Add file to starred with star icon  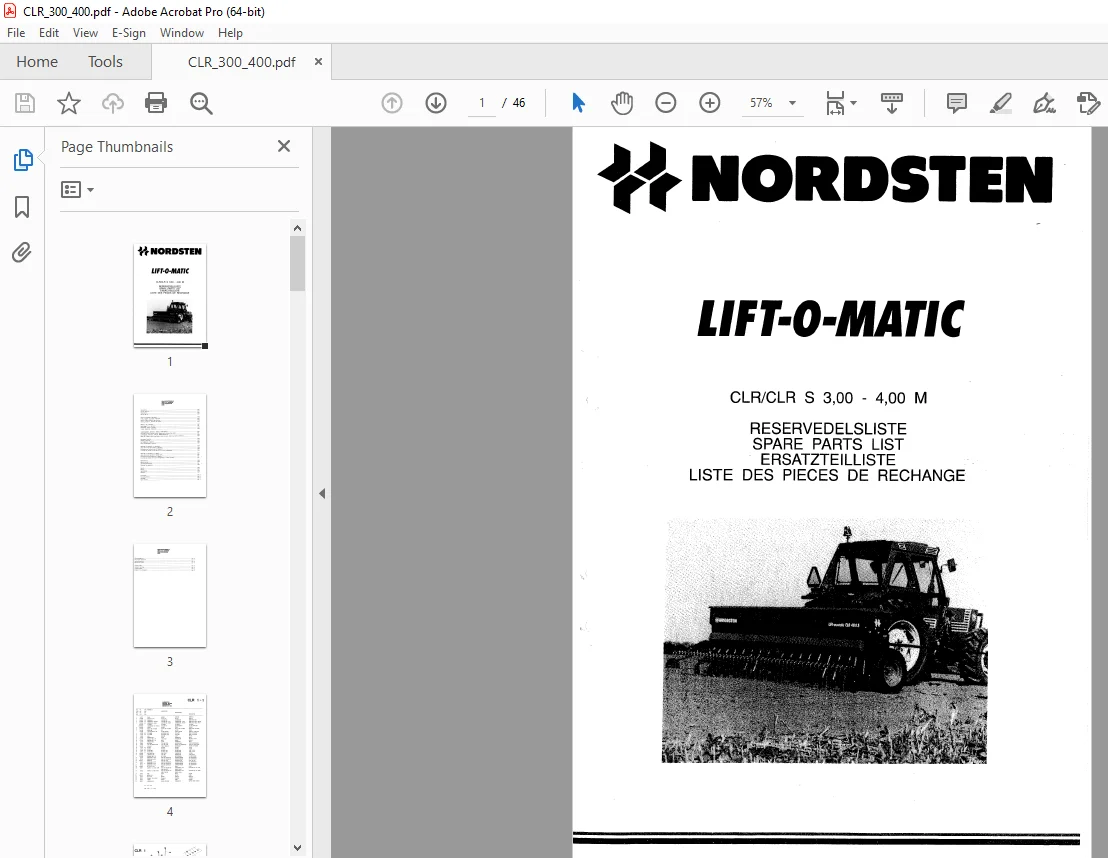pyautogui.click(x=69, y=103)
